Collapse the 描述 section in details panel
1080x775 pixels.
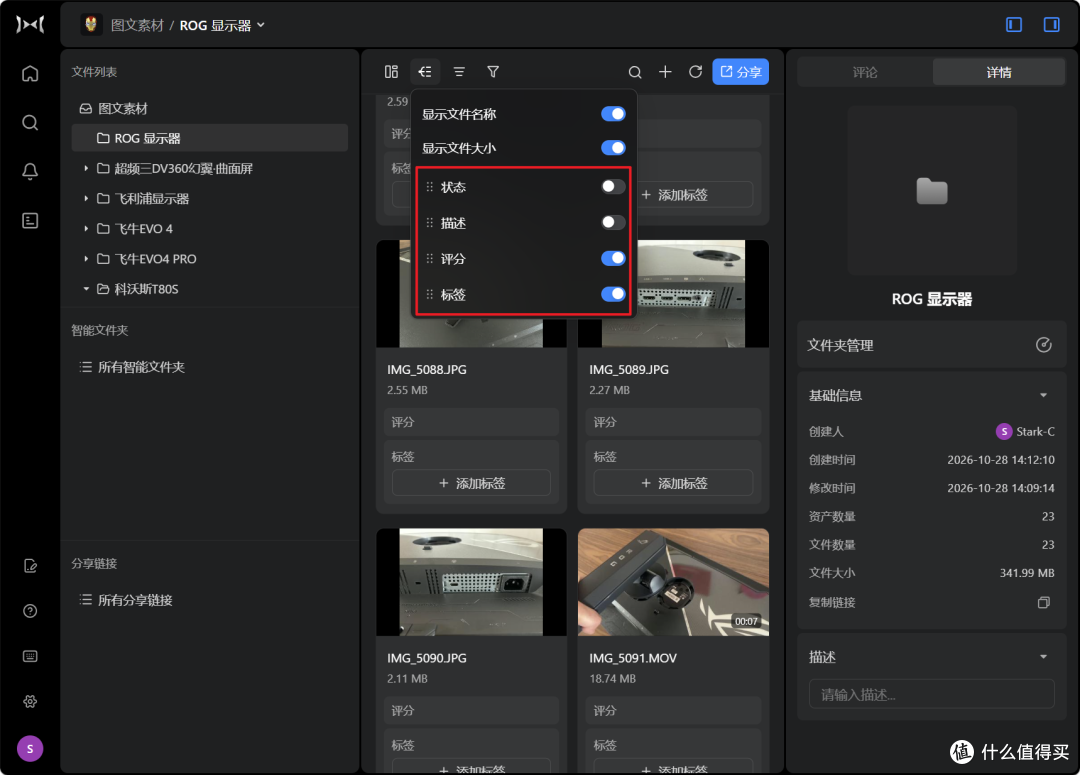tap(1043, 657)
